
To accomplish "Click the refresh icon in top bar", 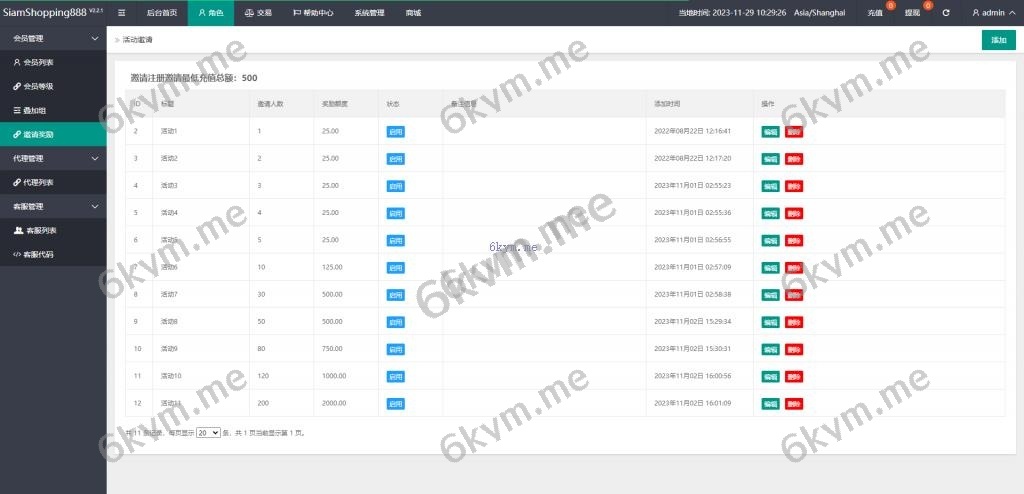I will click(946, 13).
